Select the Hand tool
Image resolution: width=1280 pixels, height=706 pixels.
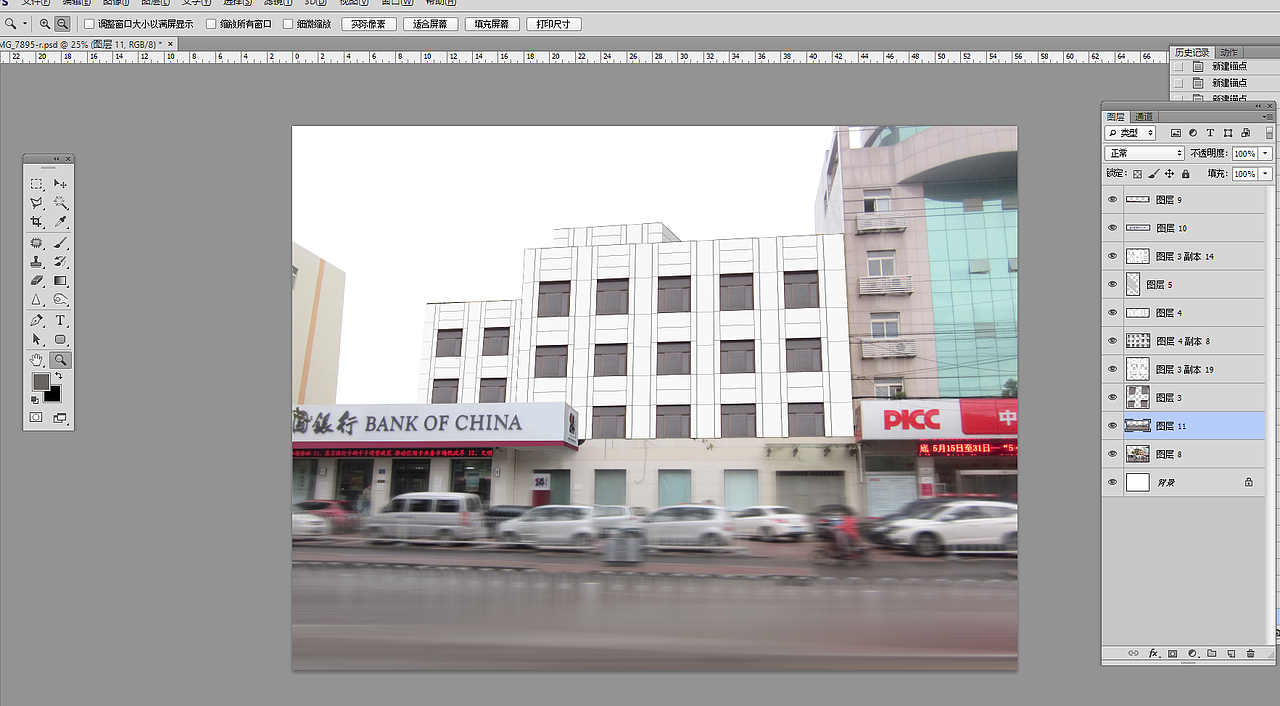(36, 360)
